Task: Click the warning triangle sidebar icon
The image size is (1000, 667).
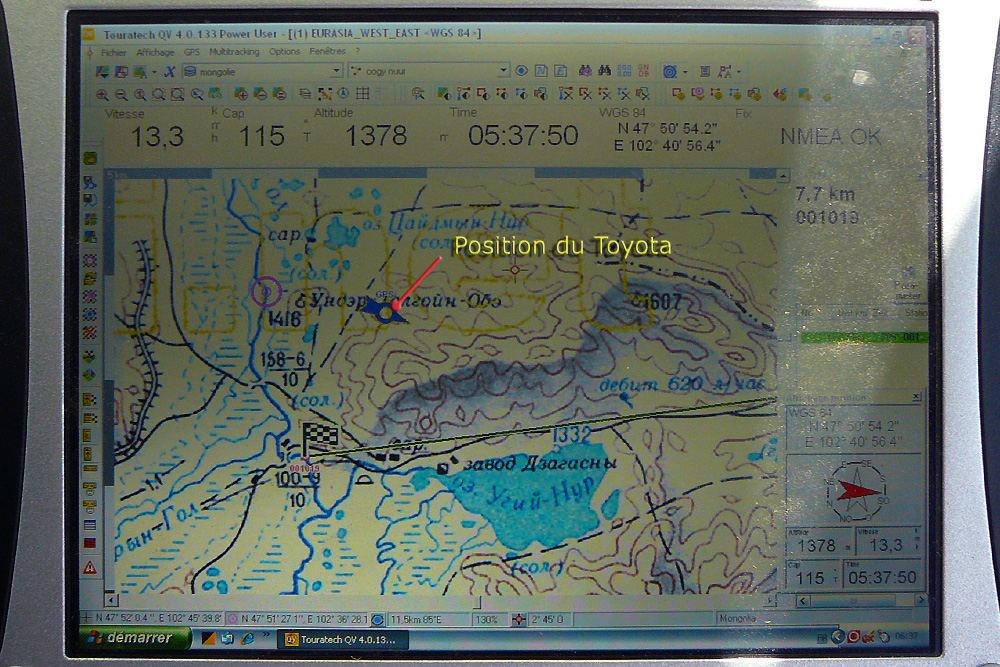Action: (x=90, y=567)
